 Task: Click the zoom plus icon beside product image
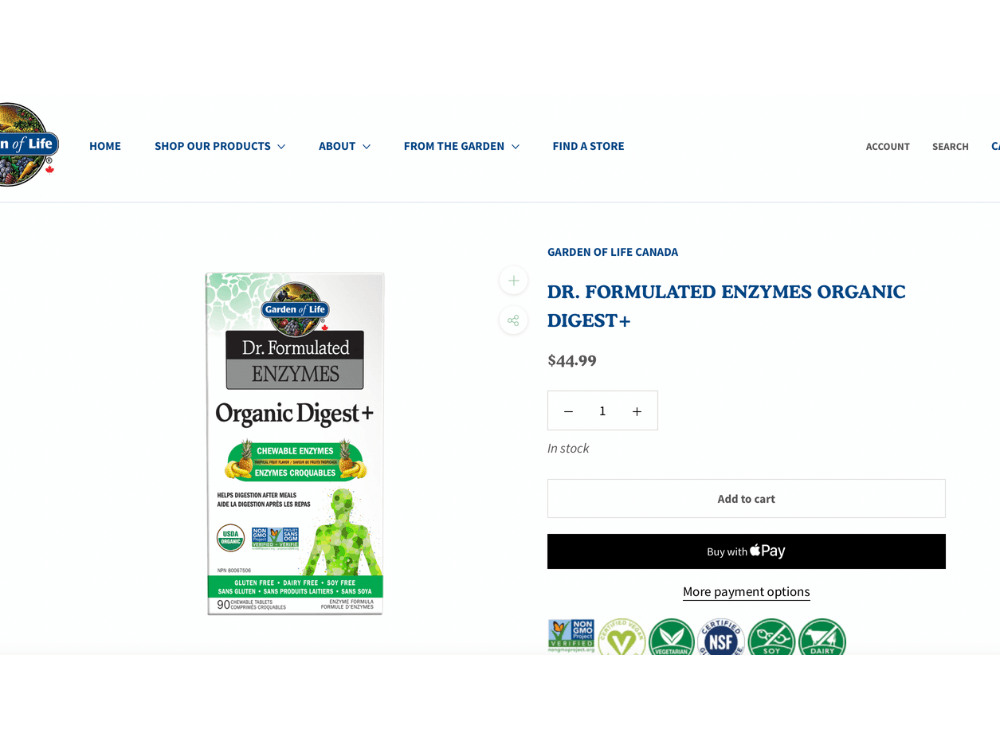[513, 281]
